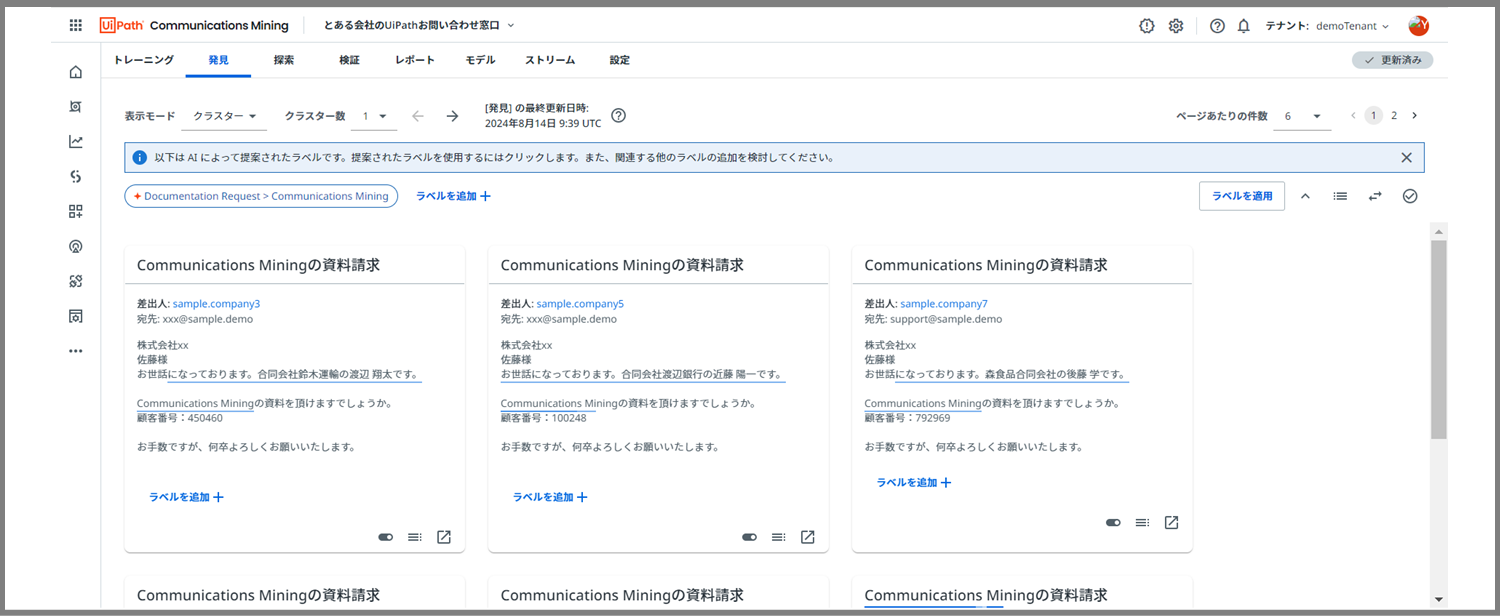Switch to the ストリーム tab
Image resolution: width=1500 pixels, height=616 pixels.
550,60
